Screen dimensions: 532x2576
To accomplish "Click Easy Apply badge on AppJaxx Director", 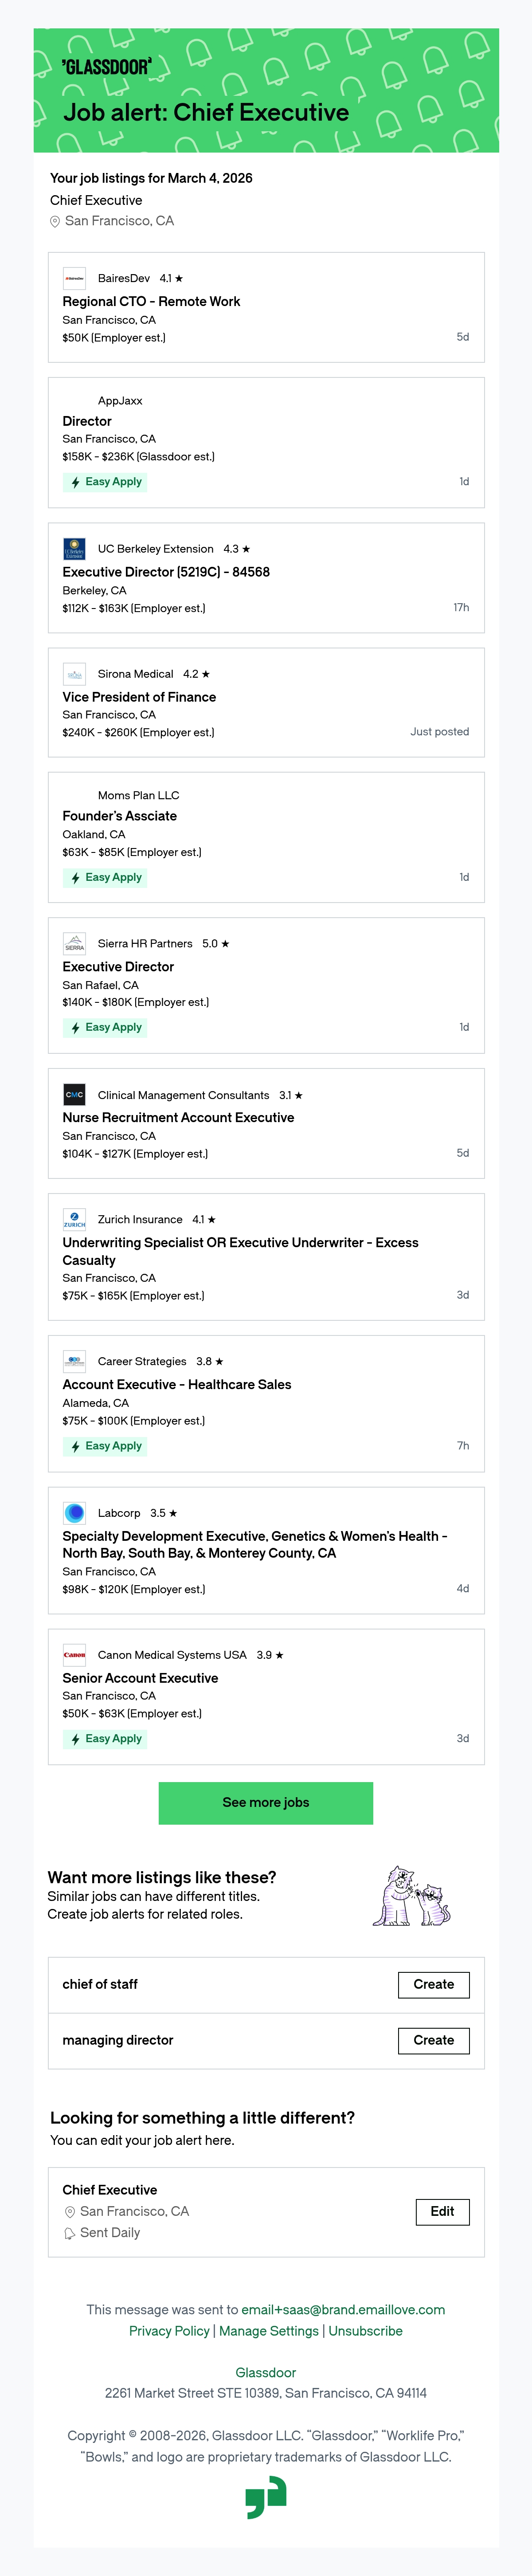I will 105,482.
